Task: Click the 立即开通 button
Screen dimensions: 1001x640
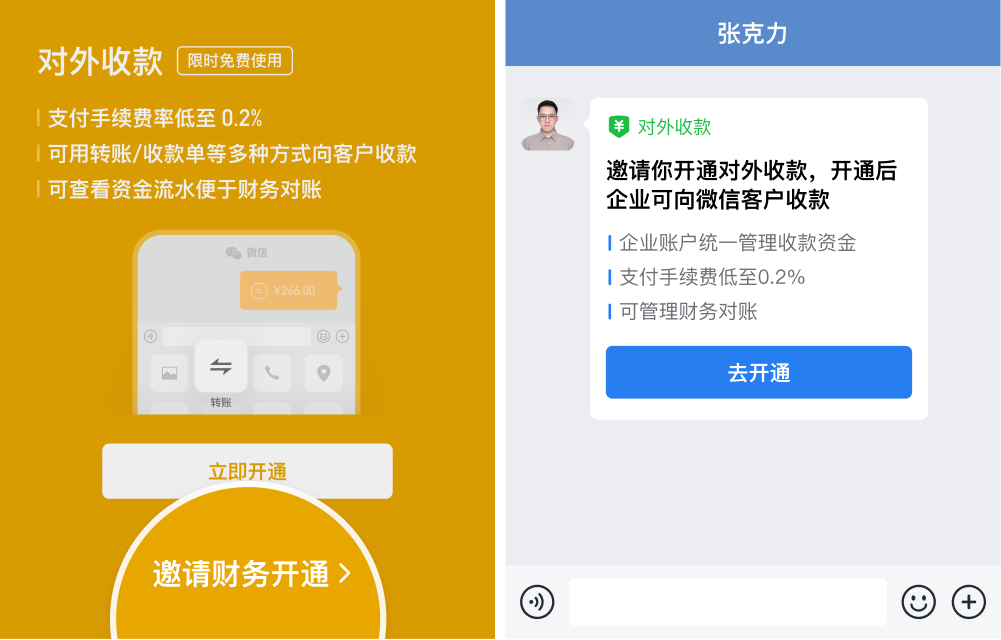Action: (247, 471)
